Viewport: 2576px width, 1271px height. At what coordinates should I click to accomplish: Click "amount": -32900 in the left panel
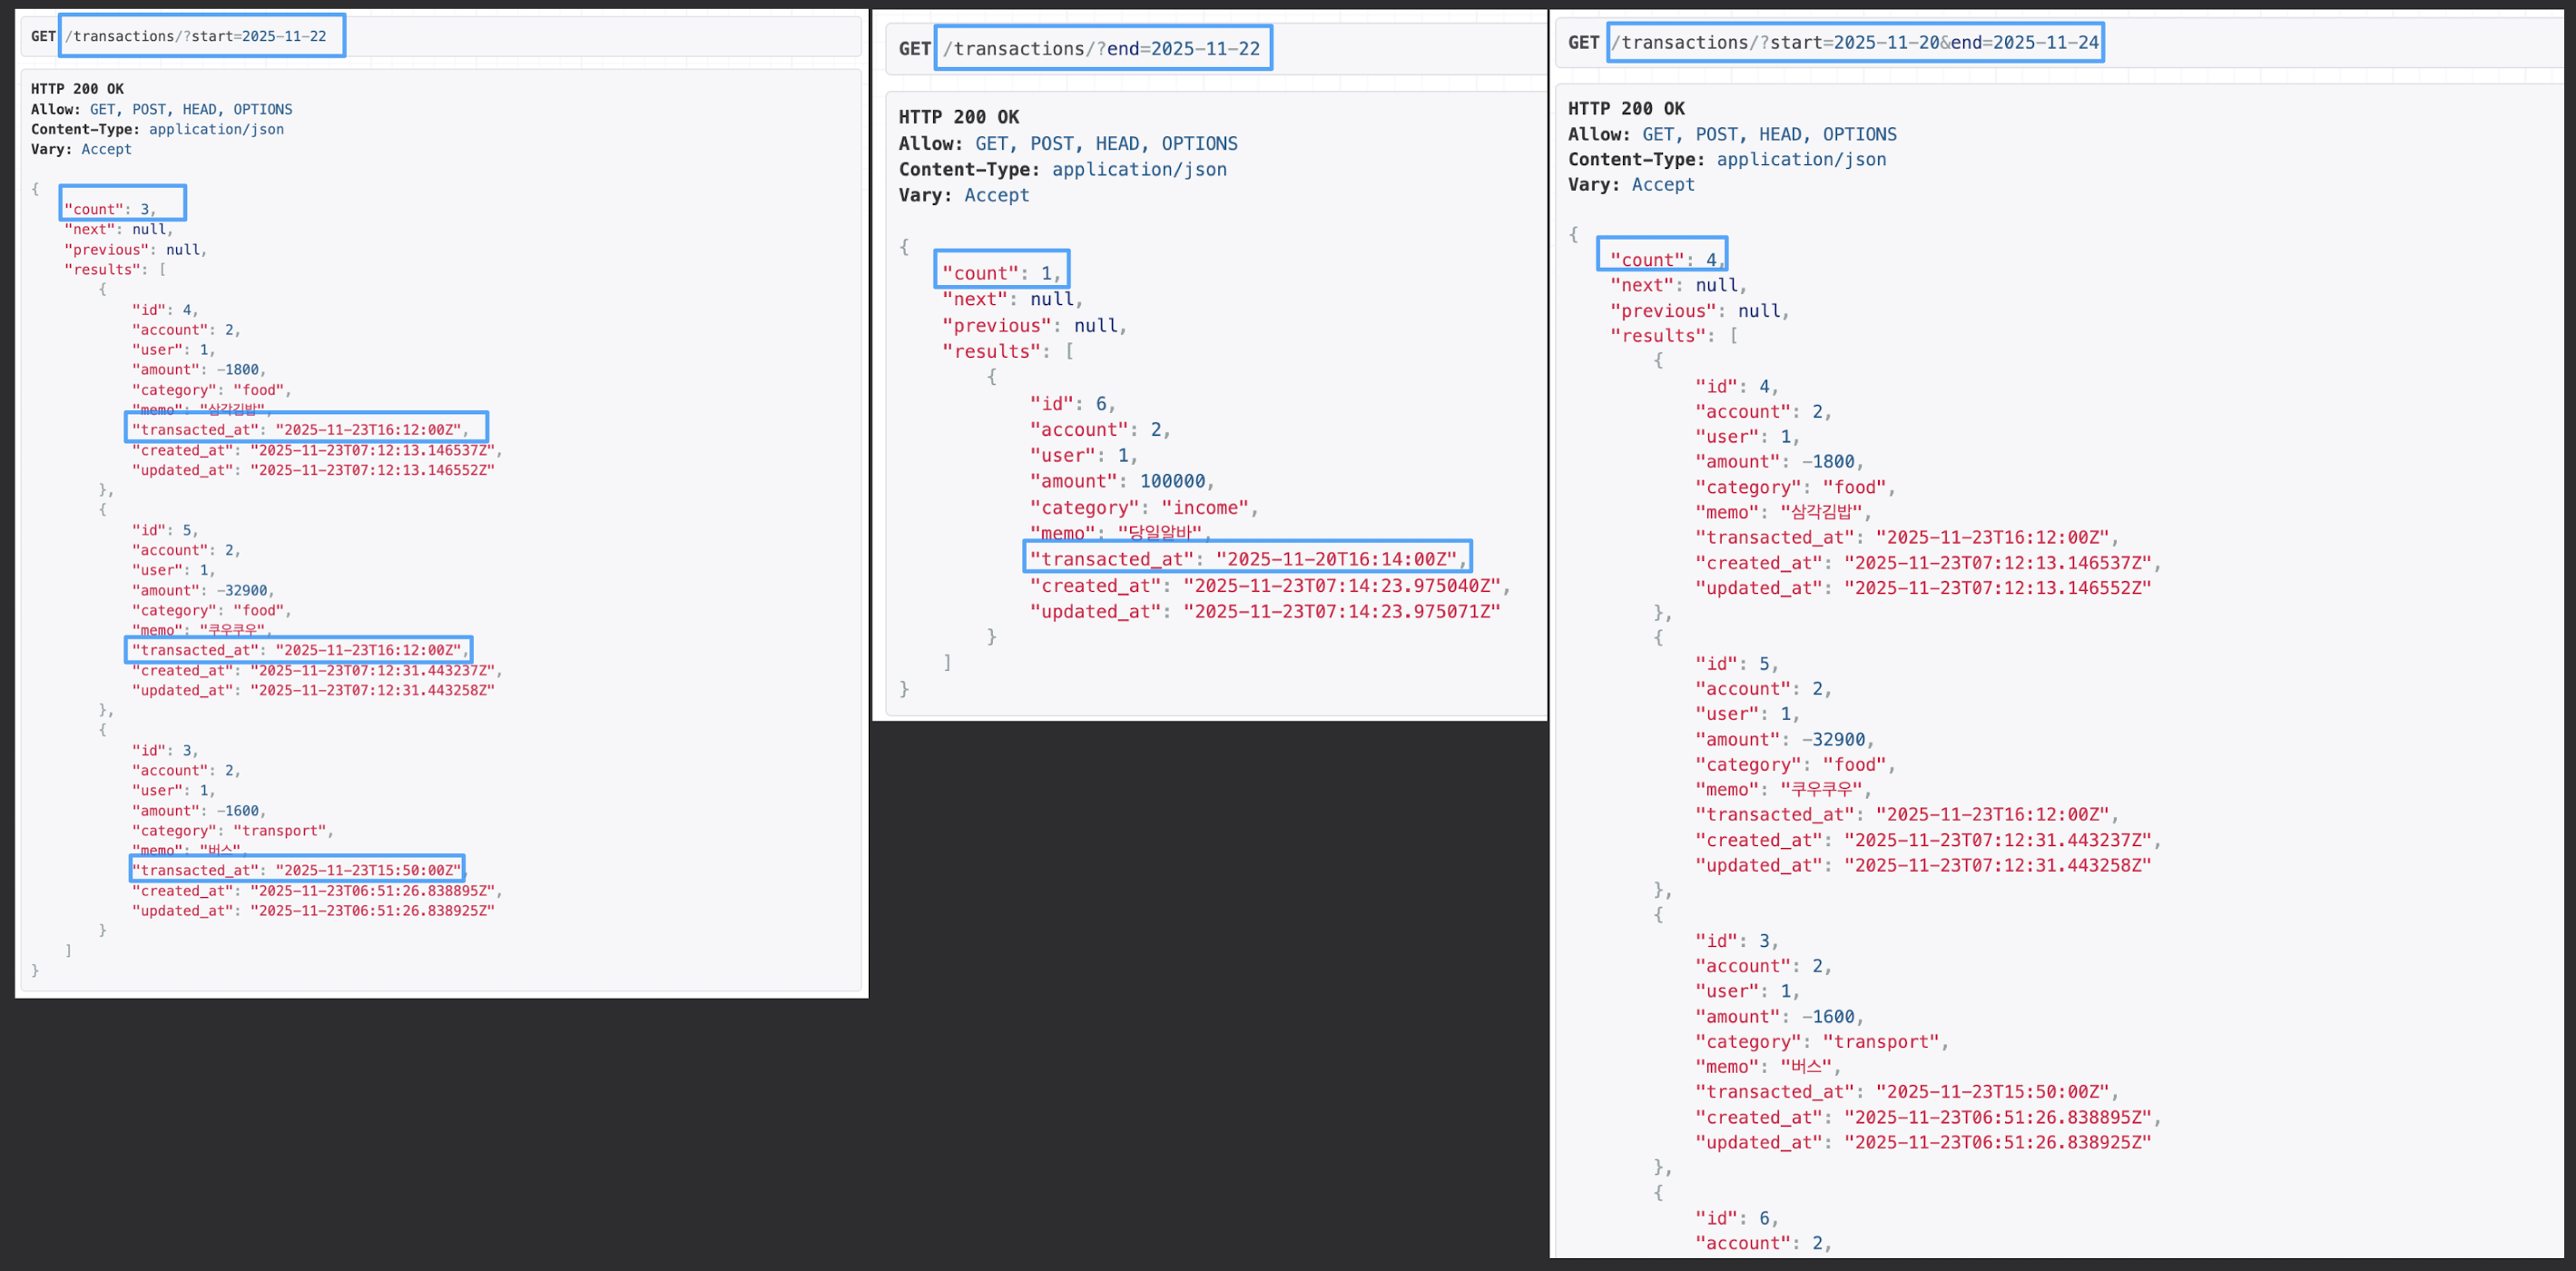click(202, 590)
